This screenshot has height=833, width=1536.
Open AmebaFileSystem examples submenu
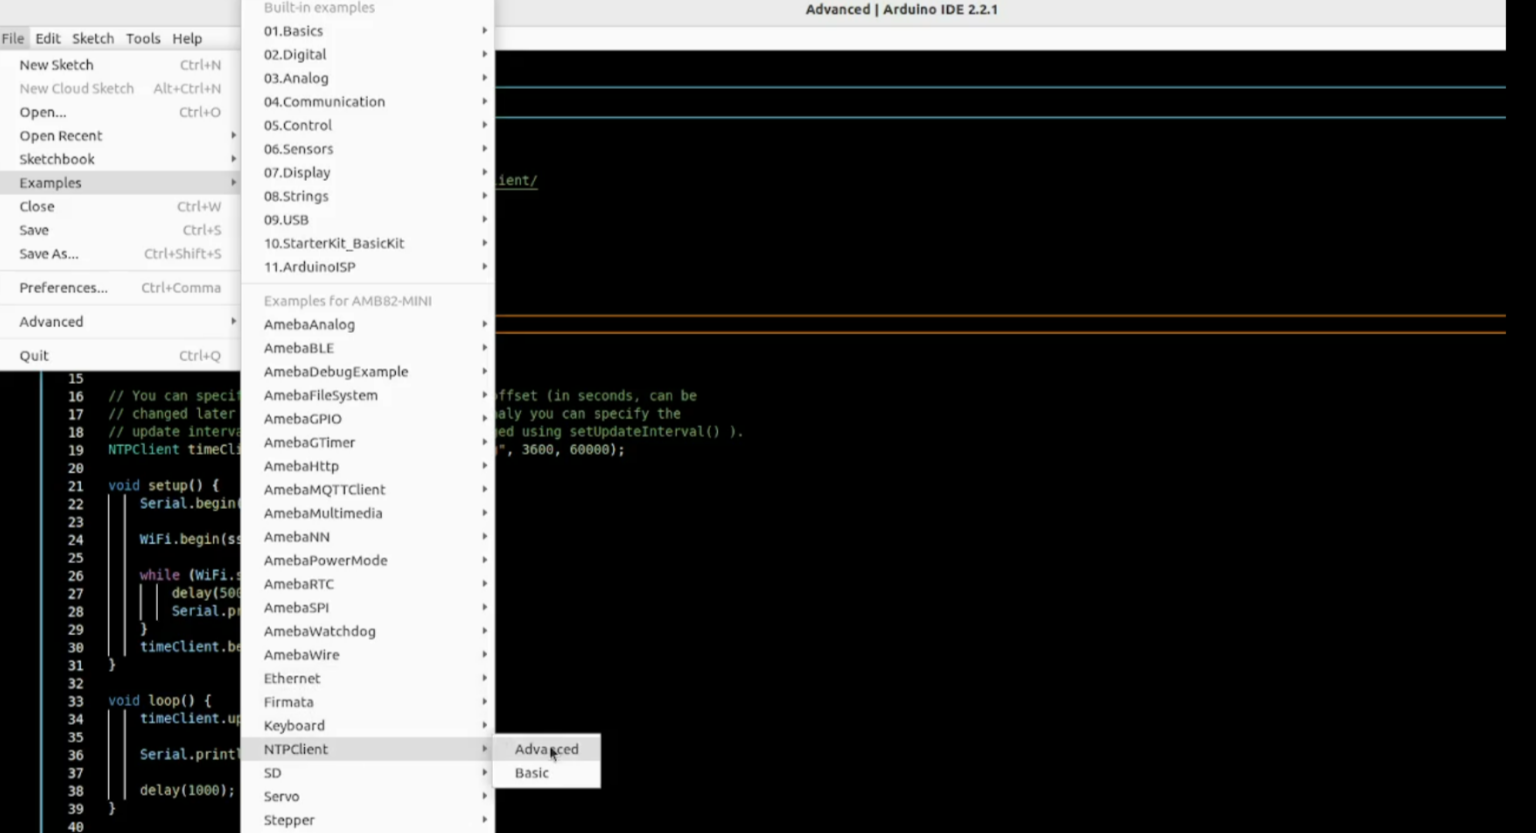click(368, 395)
